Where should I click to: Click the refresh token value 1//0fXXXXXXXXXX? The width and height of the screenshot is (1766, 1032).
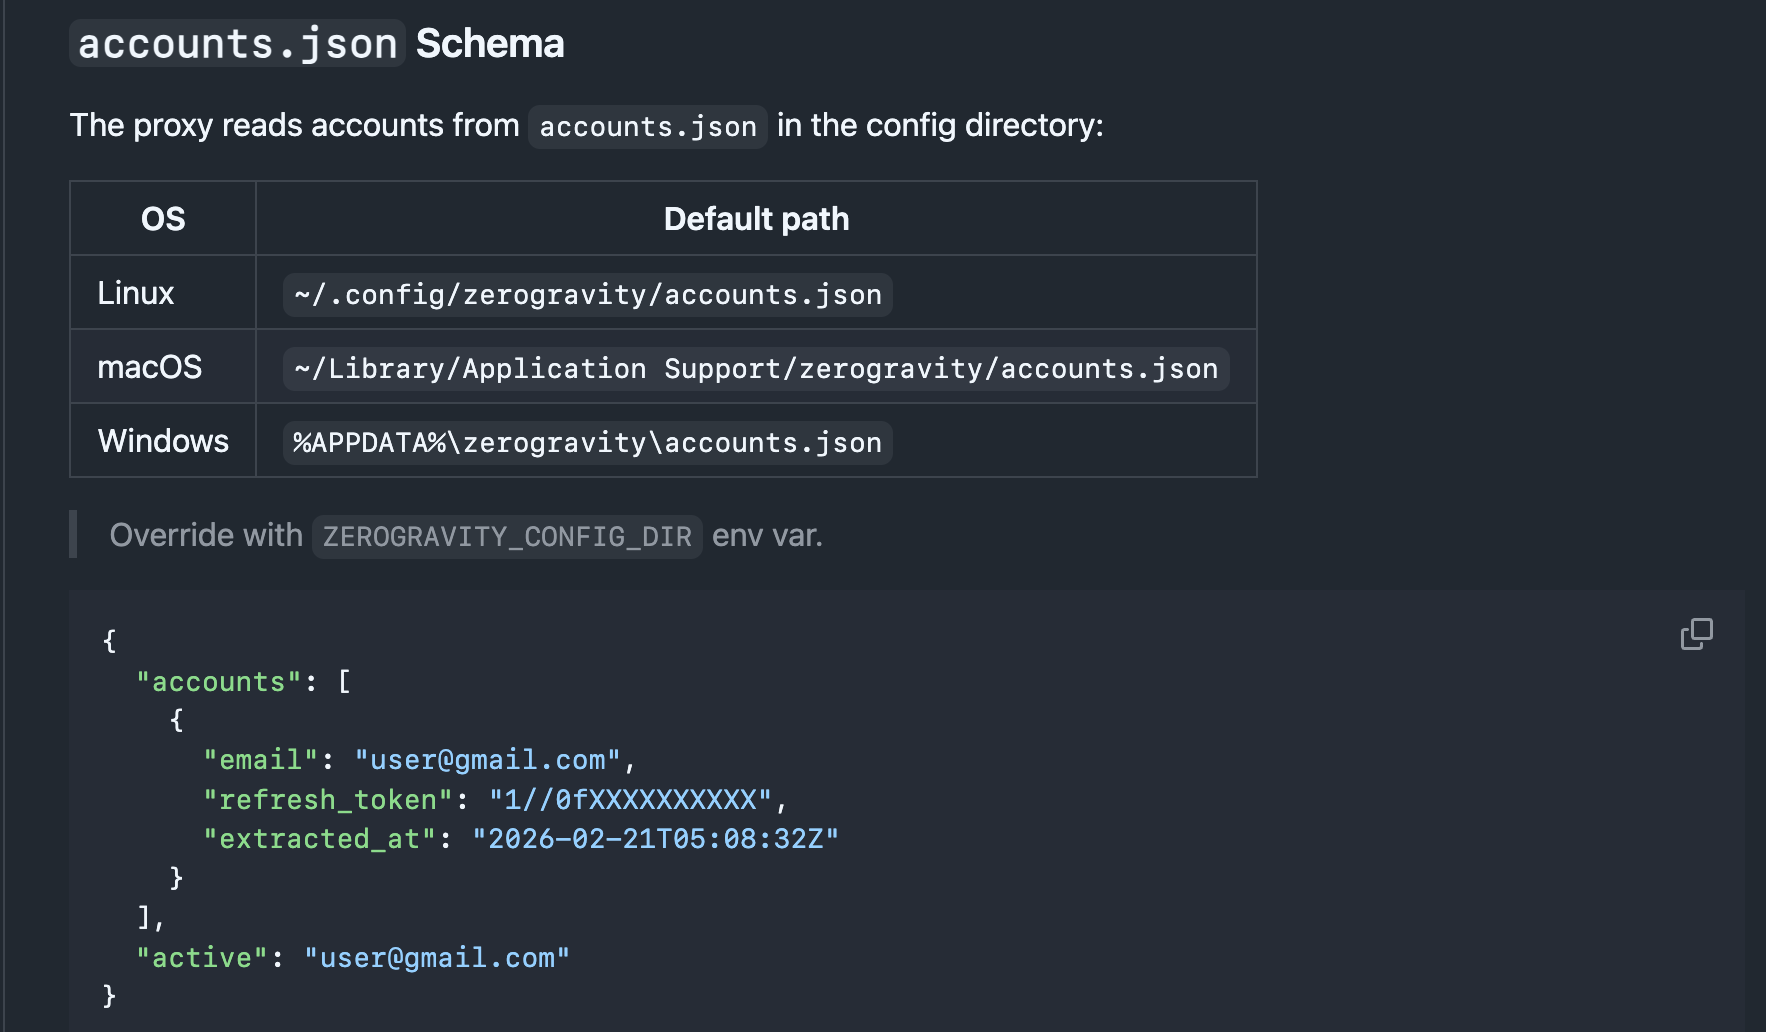point(631,800)
